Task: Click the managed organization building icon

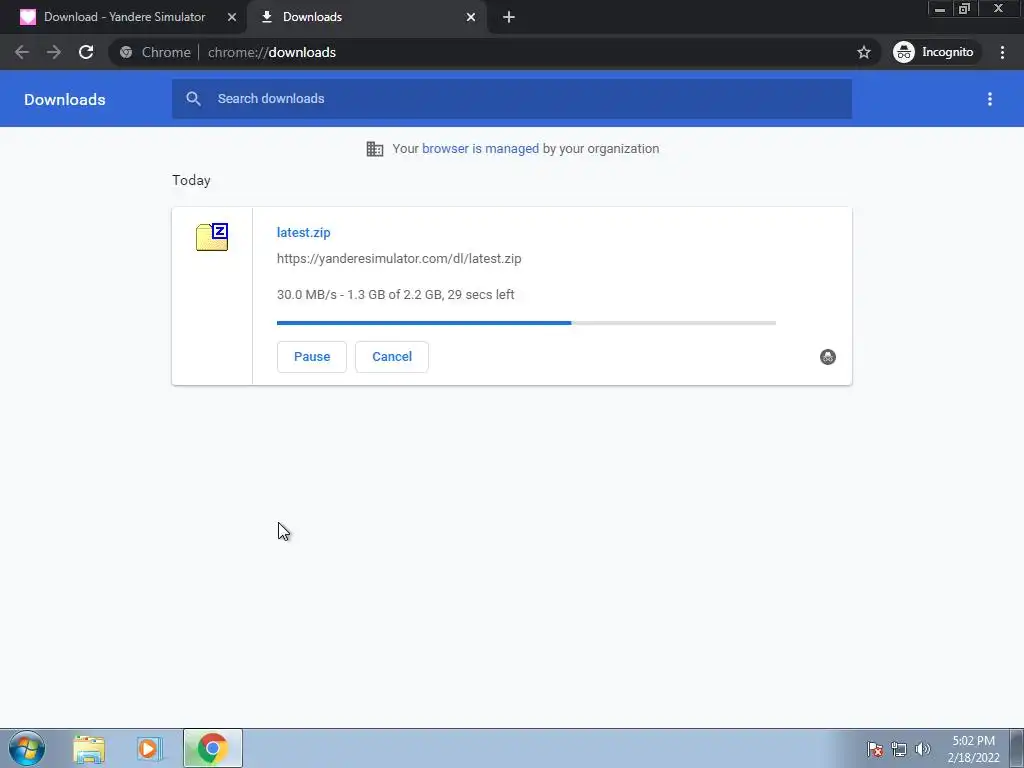Action: pyautogui.click(x=375, y=149)
